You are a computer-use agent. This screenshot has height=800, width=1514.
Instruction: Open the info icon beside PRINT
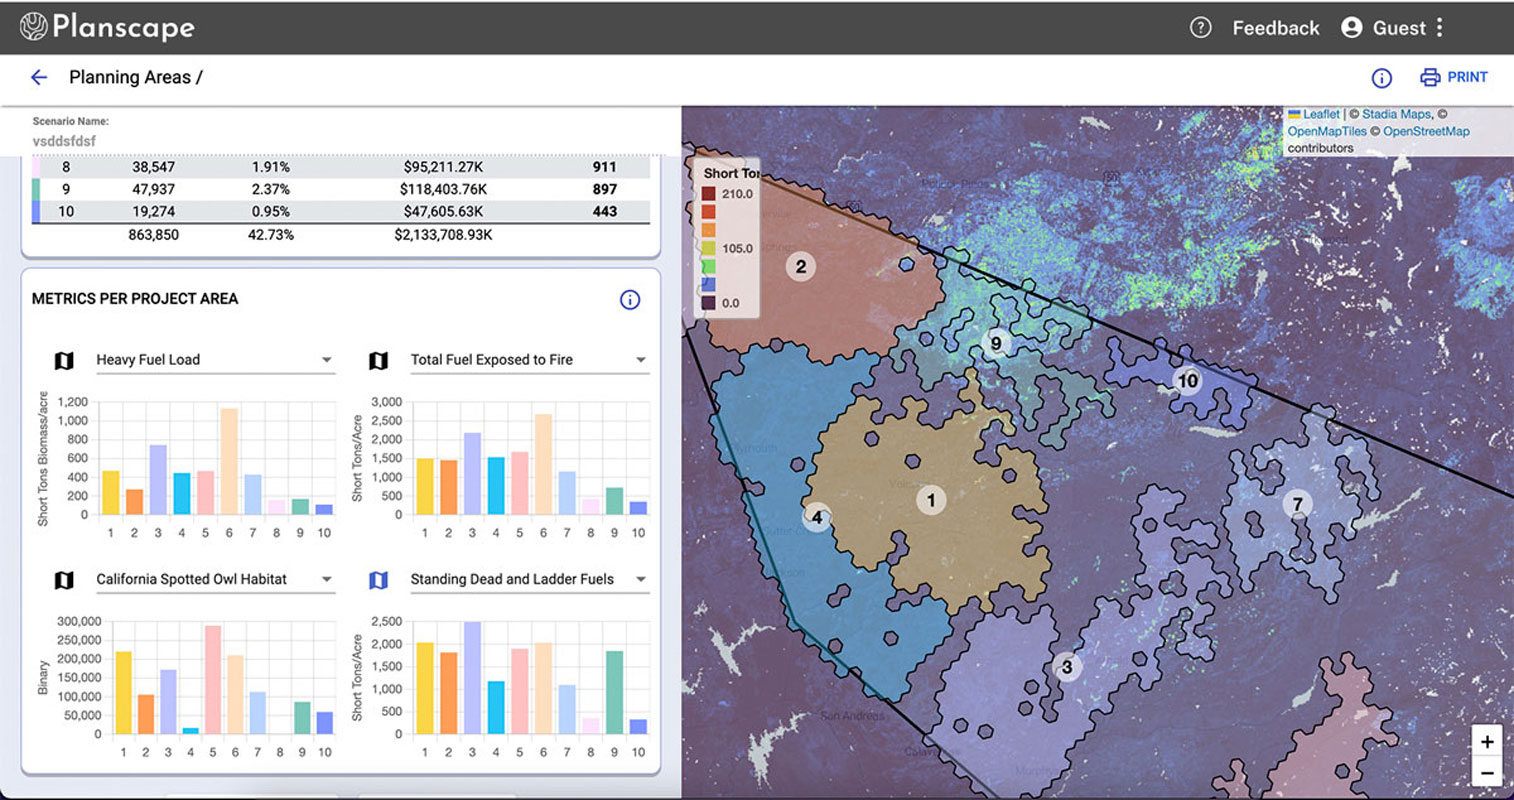pyautogui.click(x=1381, y=77)
